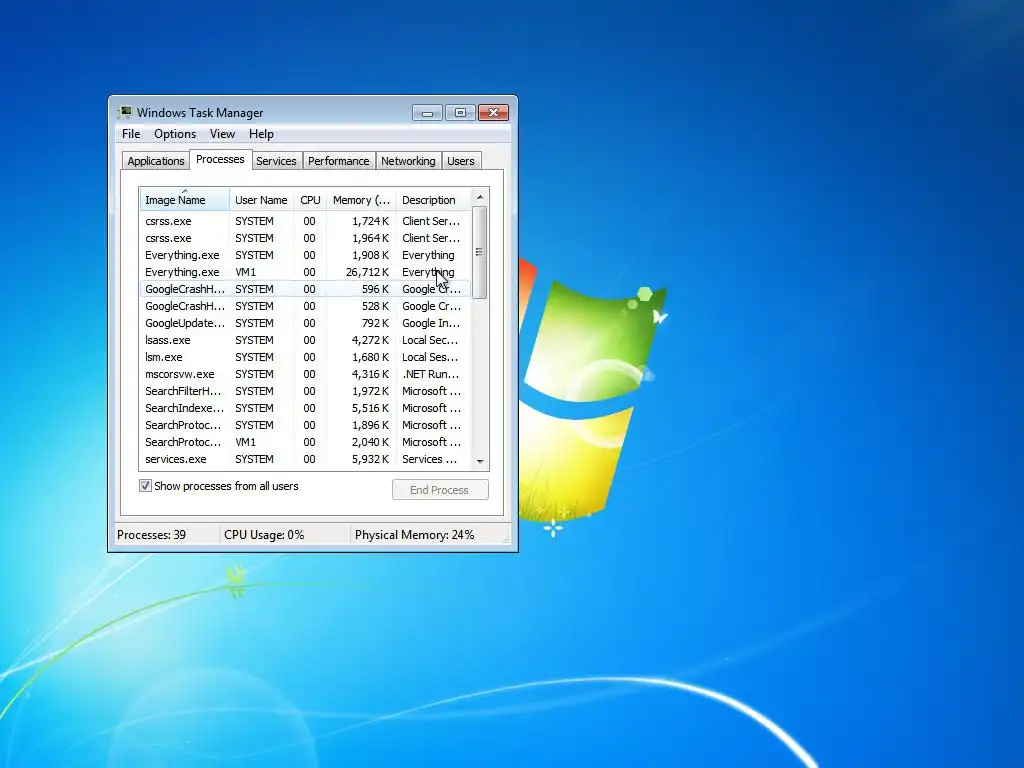
Task: Minimize the Task Manager window
Action: [427, 113]
